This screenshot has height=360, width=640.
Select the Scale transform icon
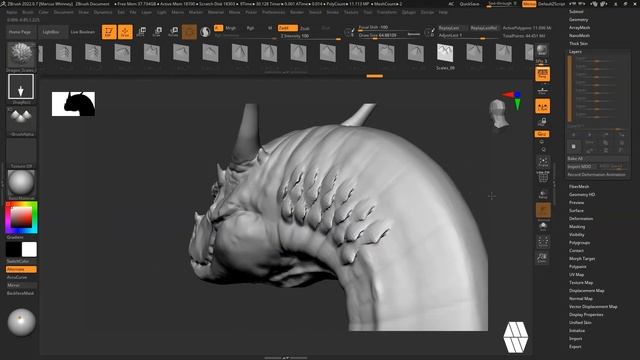(157, 32)
